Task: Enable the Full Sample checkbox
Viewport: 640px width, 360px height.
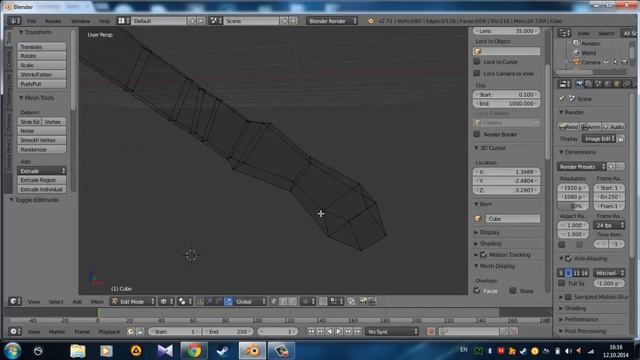Action: click(562, 282)
